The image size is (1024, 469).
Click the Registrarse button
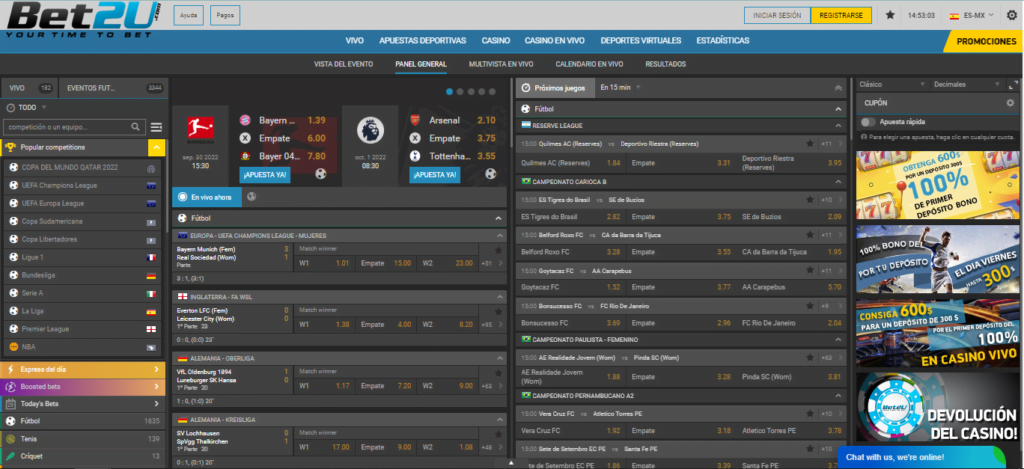(840, 16)
